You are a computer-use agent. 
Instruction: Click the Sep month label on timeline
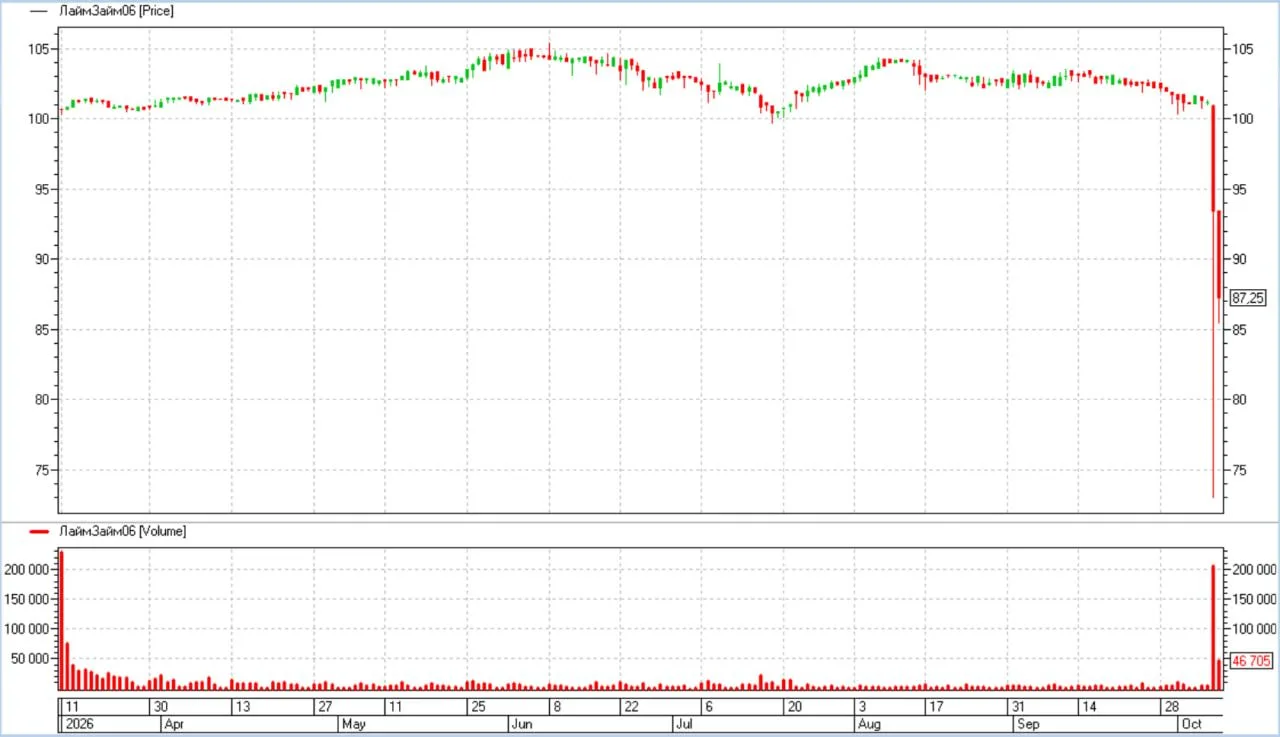(1028, 724)
